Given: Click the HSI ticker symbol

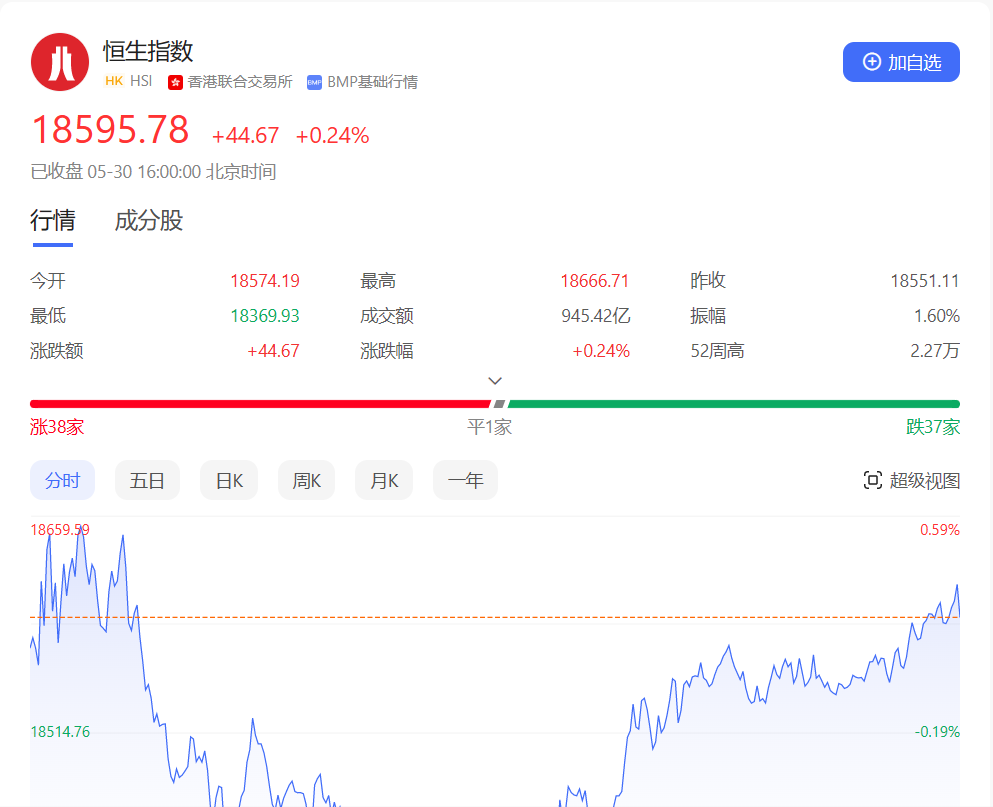Looking at the screenshot, I should (x=141, y=81).
